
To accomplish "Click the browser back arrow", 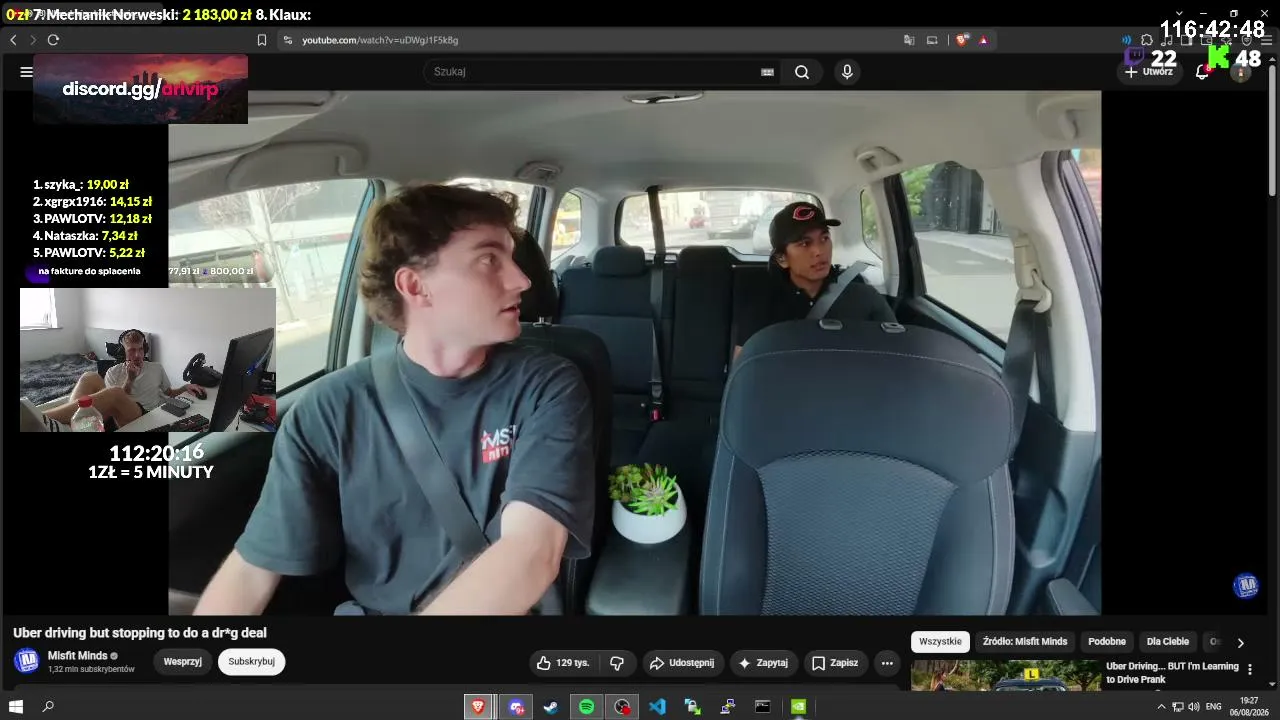I will (x=13, y=40).
